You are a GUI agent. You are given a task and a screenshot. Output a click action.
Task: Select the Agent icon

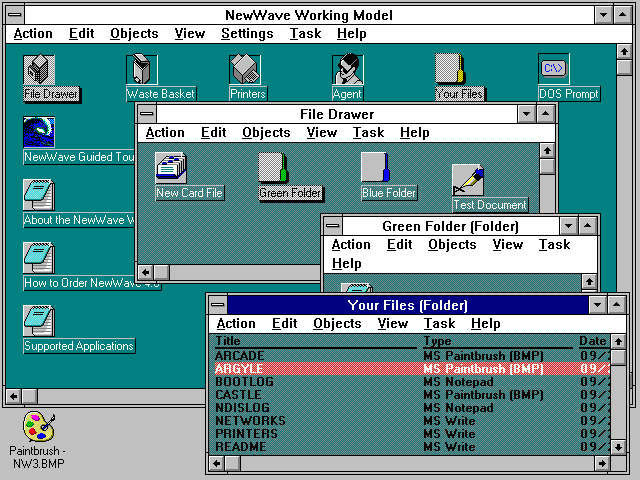click(347, 70)
